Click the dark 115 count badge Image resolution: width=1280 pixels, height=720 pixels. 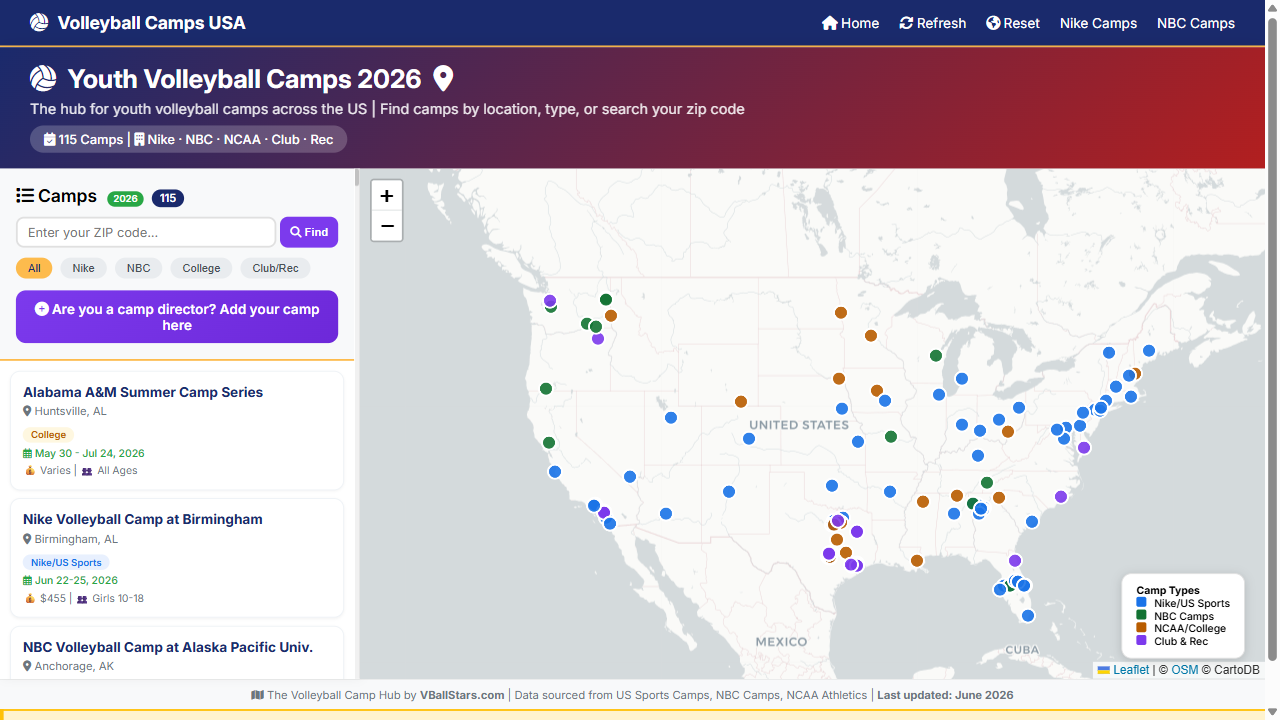tap(168, 198)
